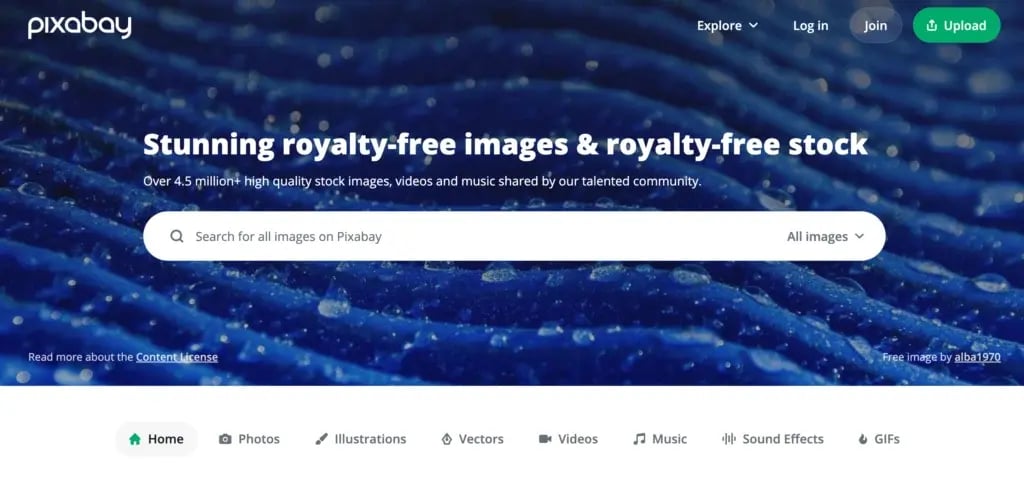
Task: Click the flame icon beside GIFs
Action: point(863,439)
